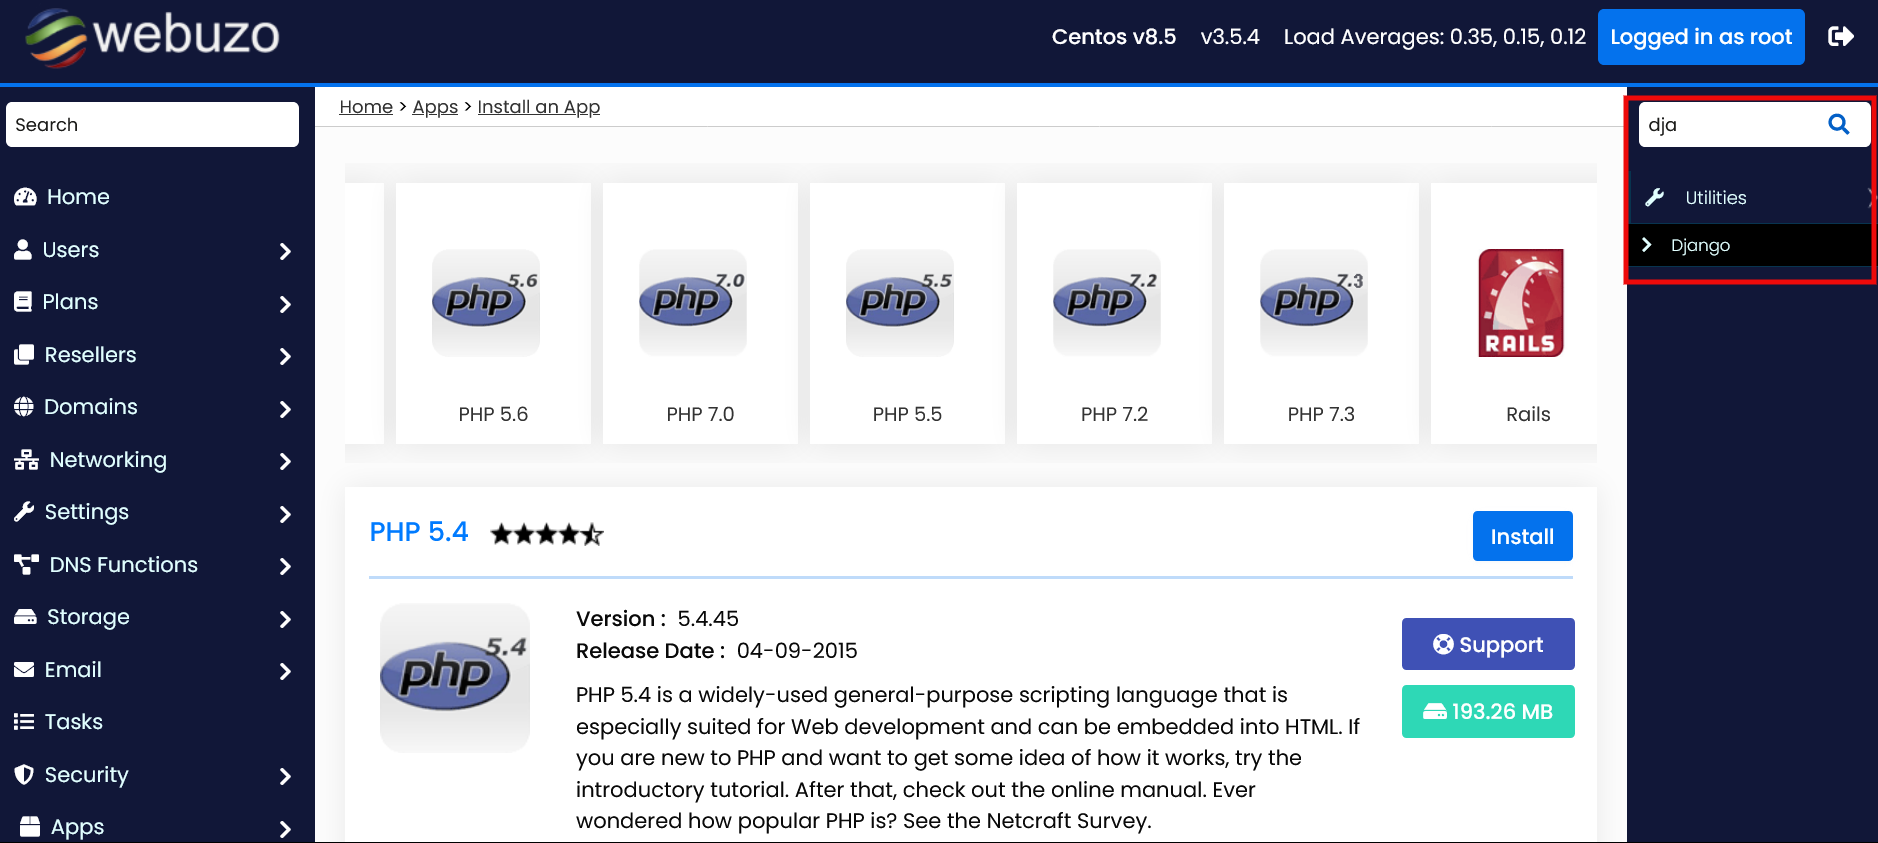Click the Users person icon
The height and width of the screenshot is (843, 1878).
23,249
